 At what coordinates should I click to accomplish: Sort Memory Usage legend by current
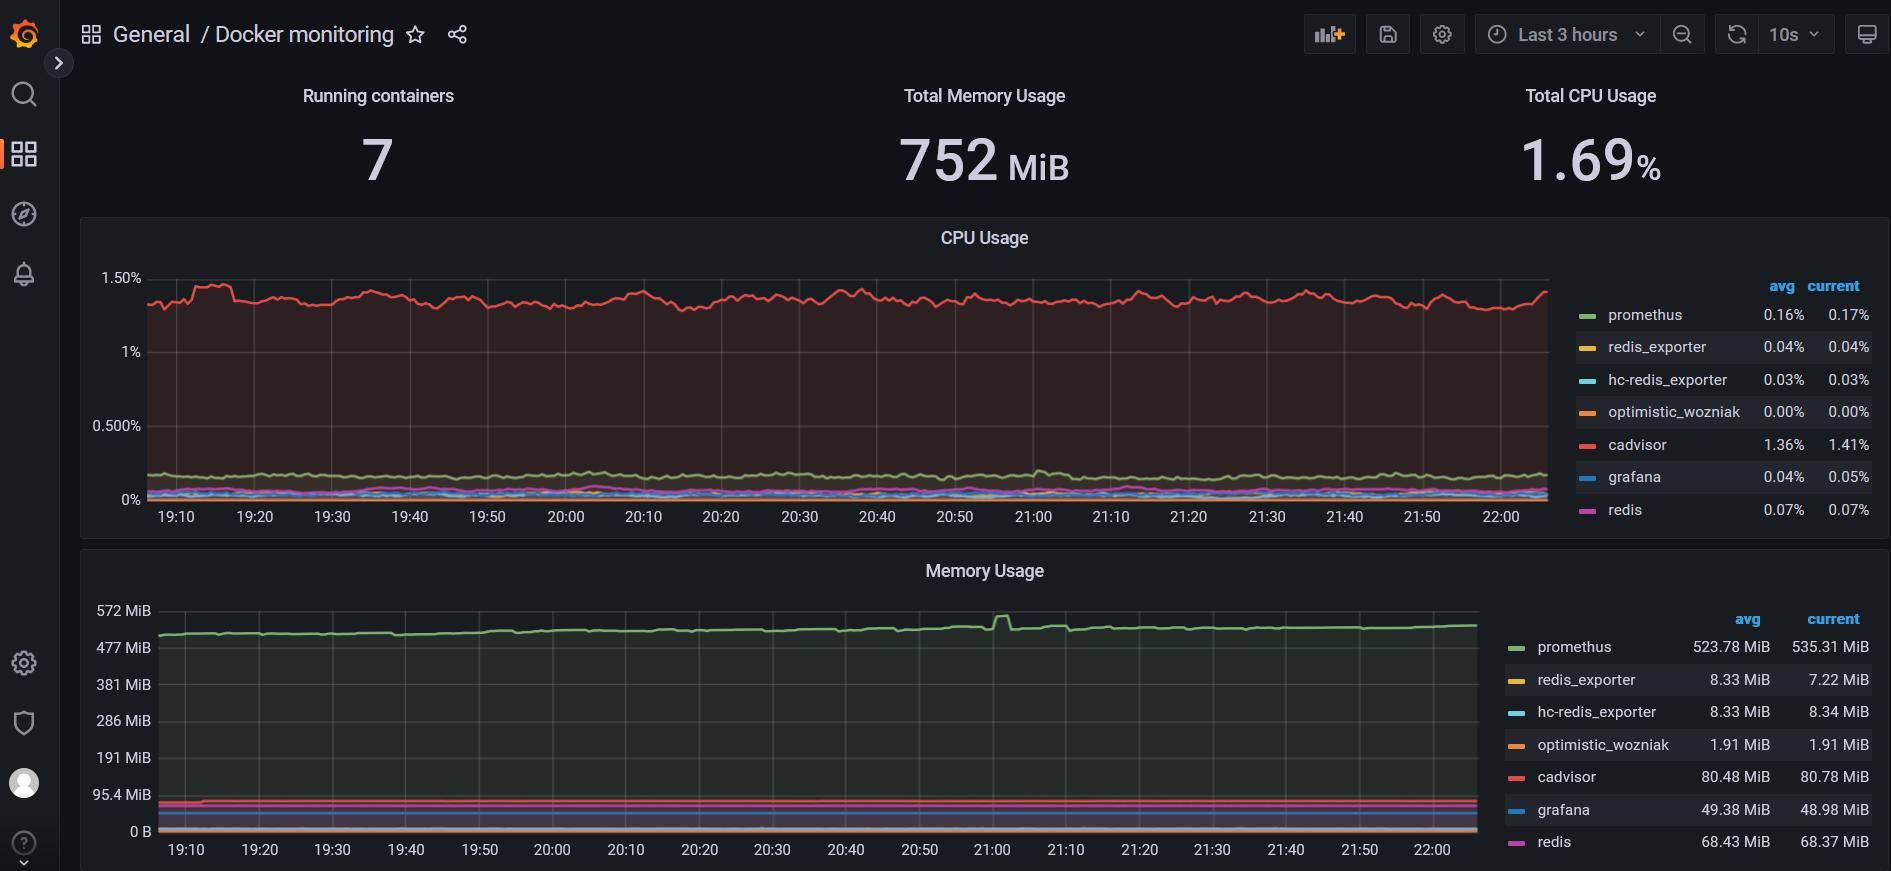click(1833, 619)
